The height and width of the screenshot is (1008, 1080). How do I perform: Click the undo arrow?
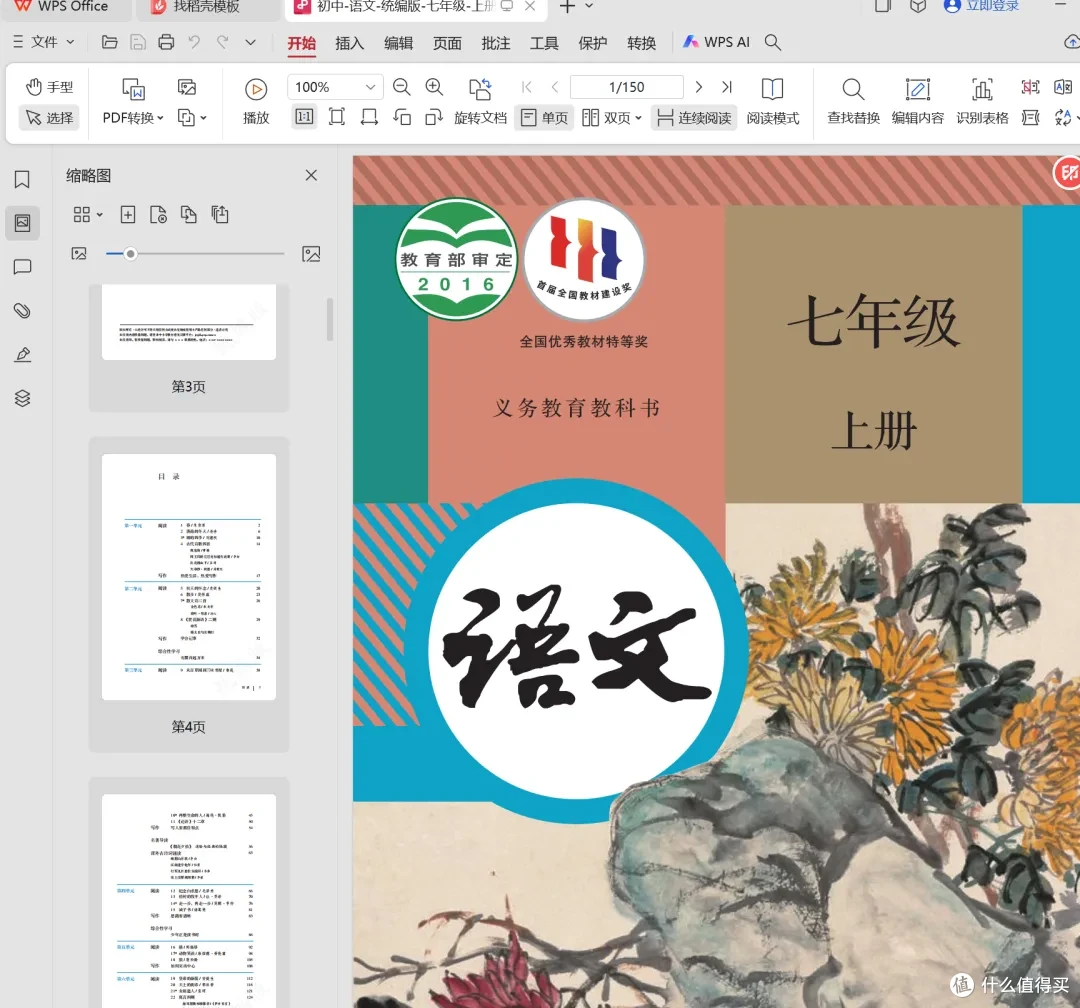194,42
